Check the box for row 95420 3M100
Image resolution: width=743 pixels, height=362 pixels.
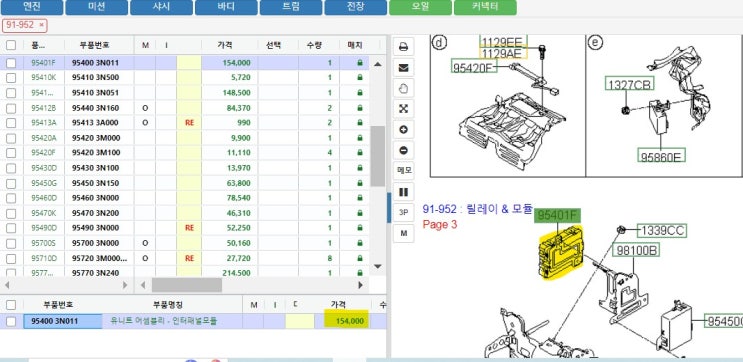[11, 153]
